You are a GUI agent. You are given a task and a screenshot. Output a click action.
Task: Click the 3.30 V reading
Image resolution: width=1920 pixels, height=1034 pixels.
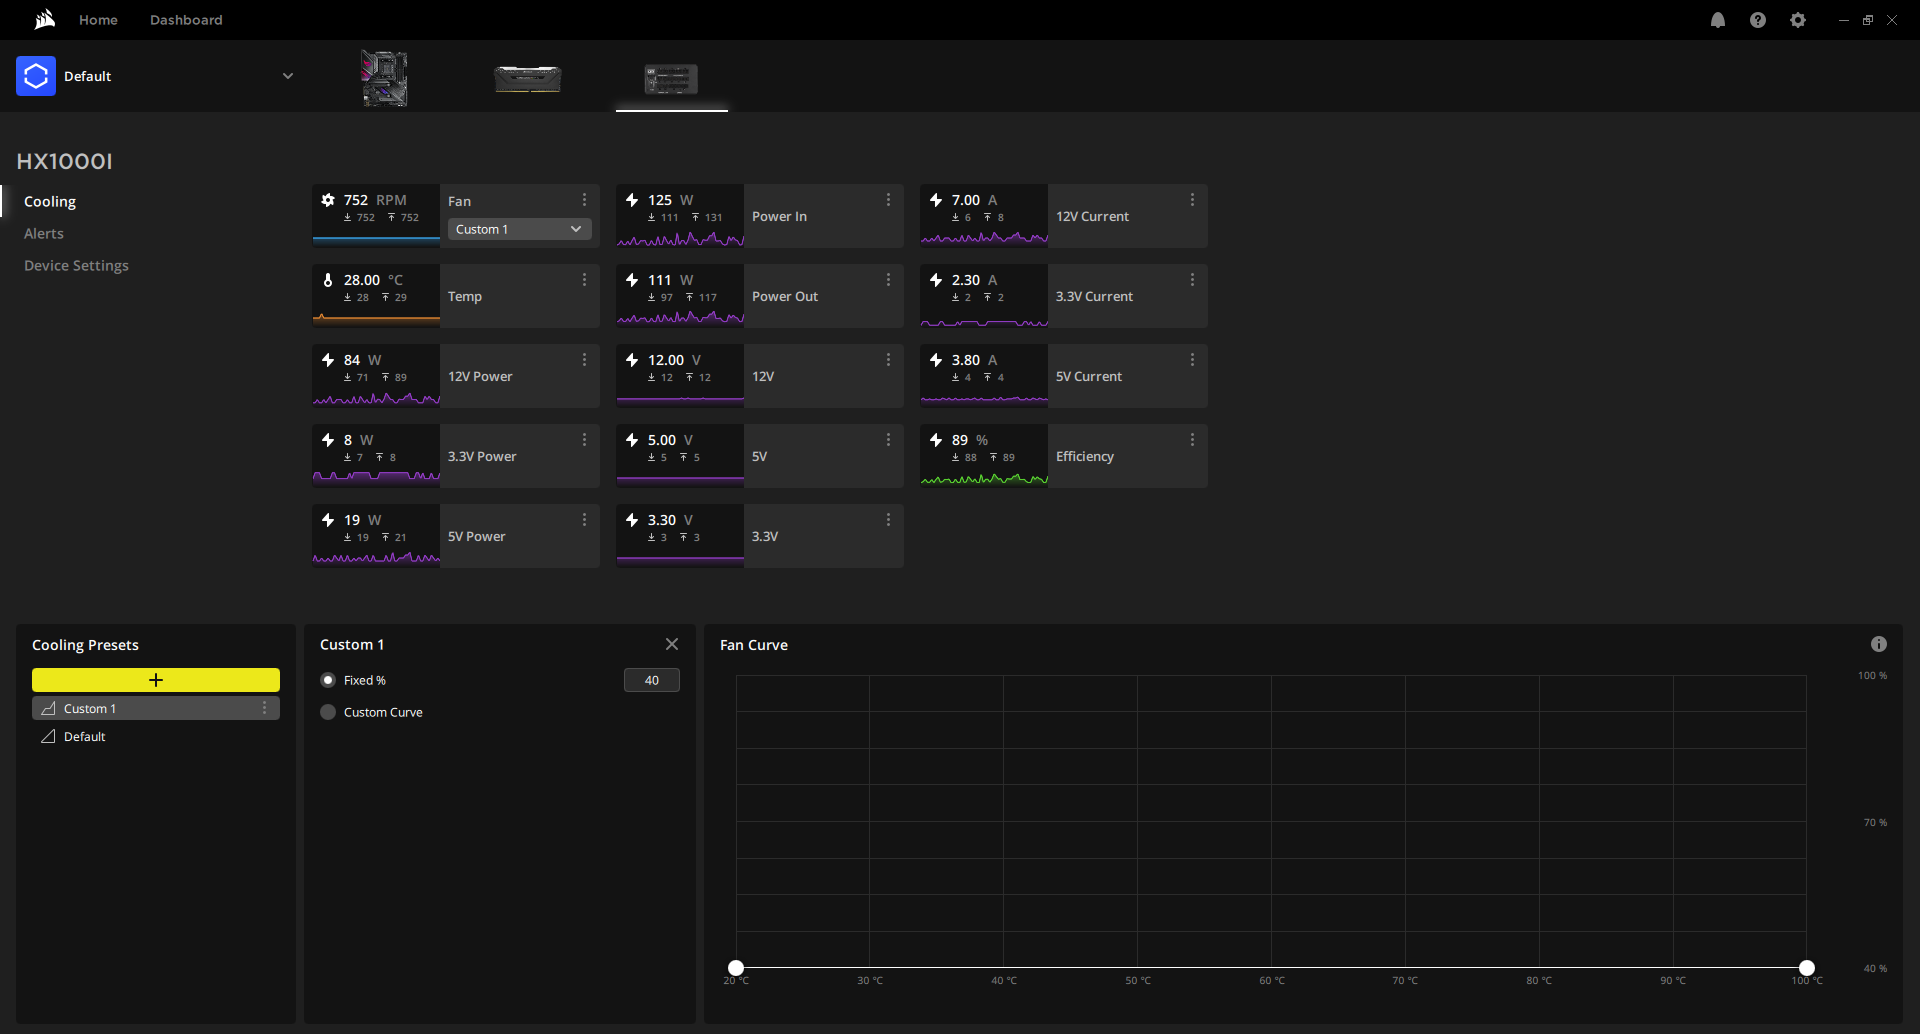(x=670, y=520)
